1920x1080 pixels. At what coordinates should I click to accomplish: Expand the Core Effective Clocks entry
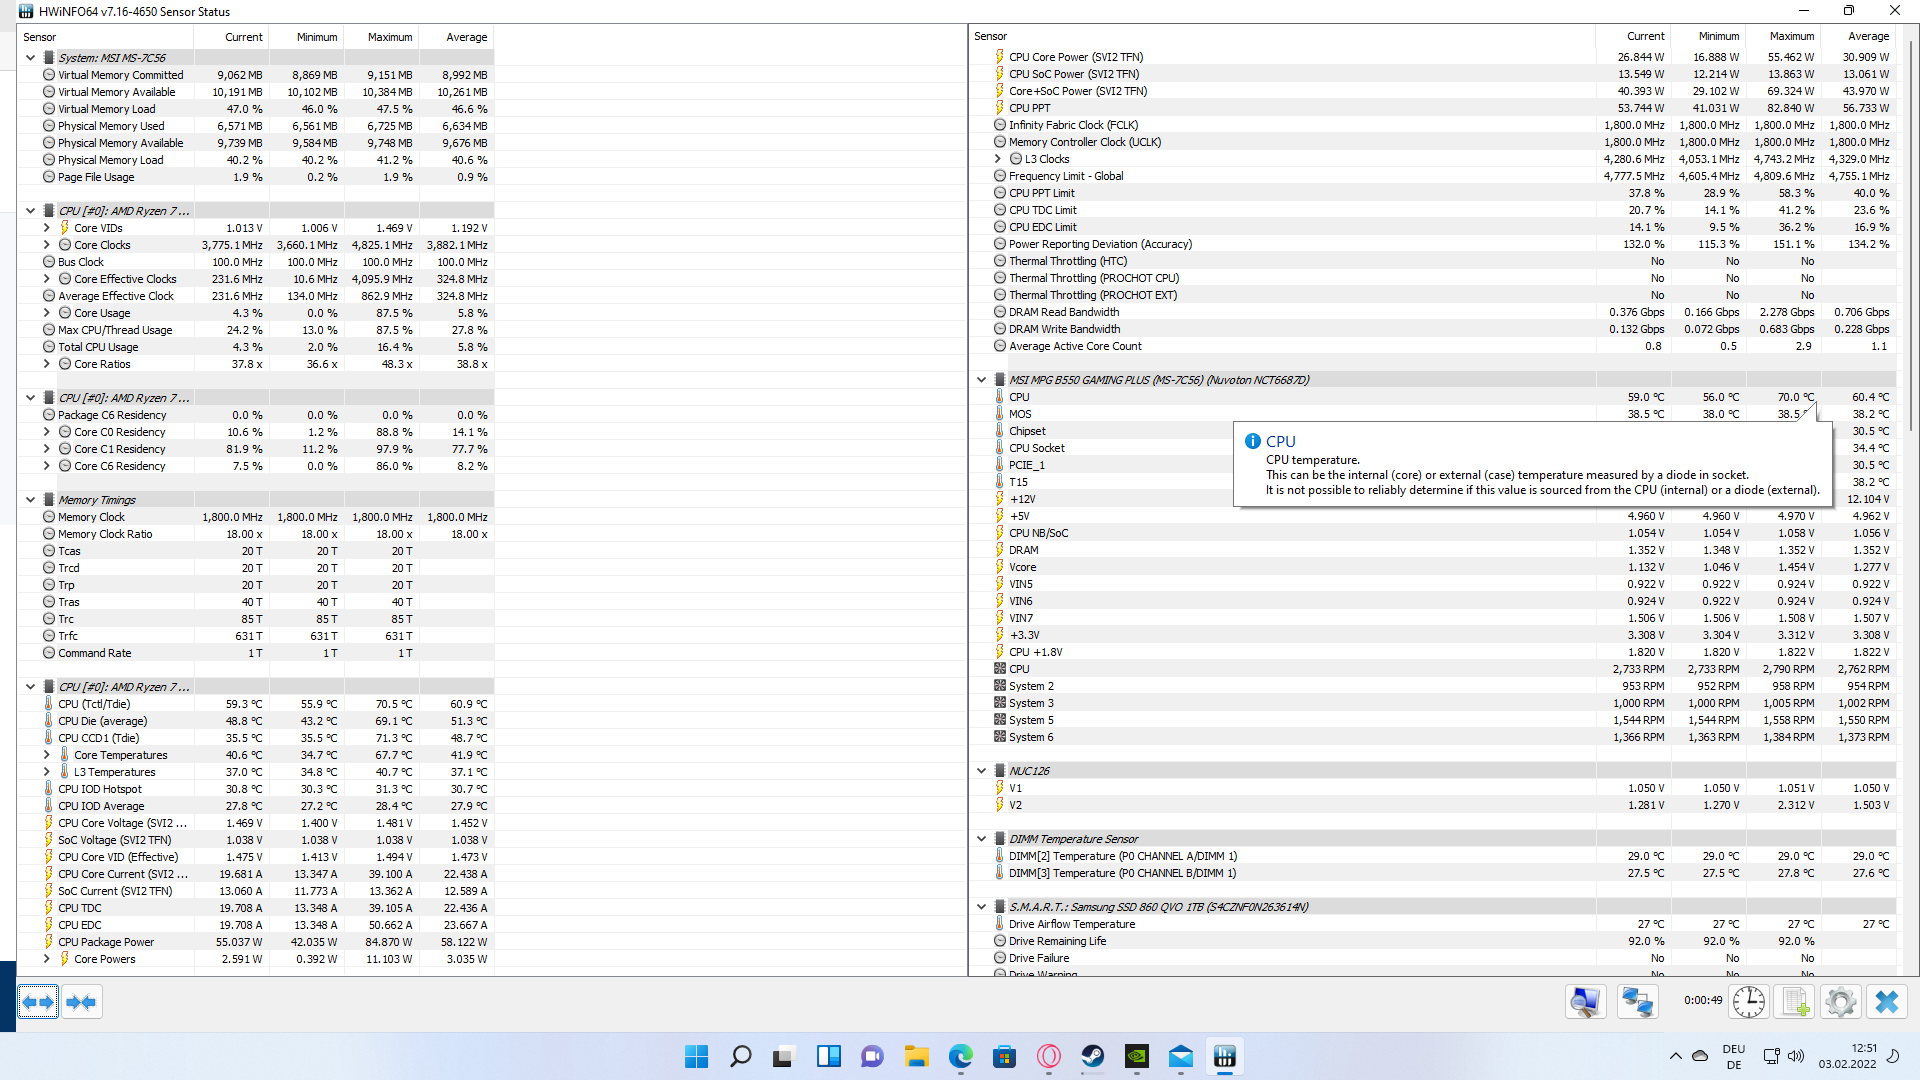(x=46, y=279)
